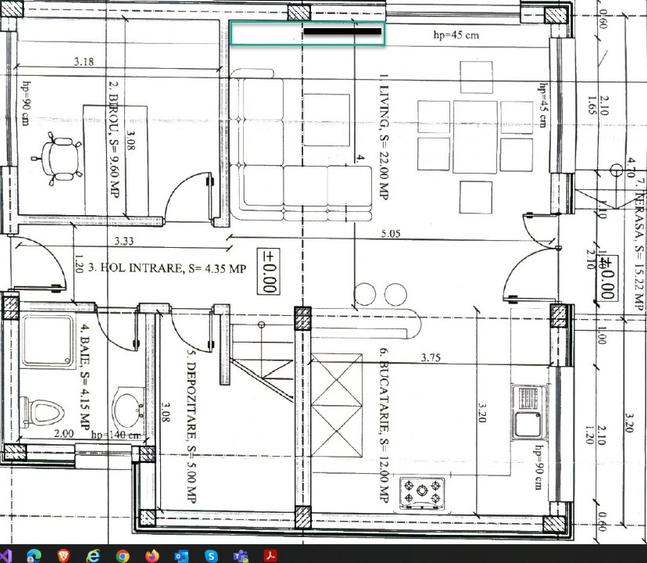The image size is (647, 563).
Task: Click the four-burner stove symbol in the kitchen
Action: (x=422, y=494)
